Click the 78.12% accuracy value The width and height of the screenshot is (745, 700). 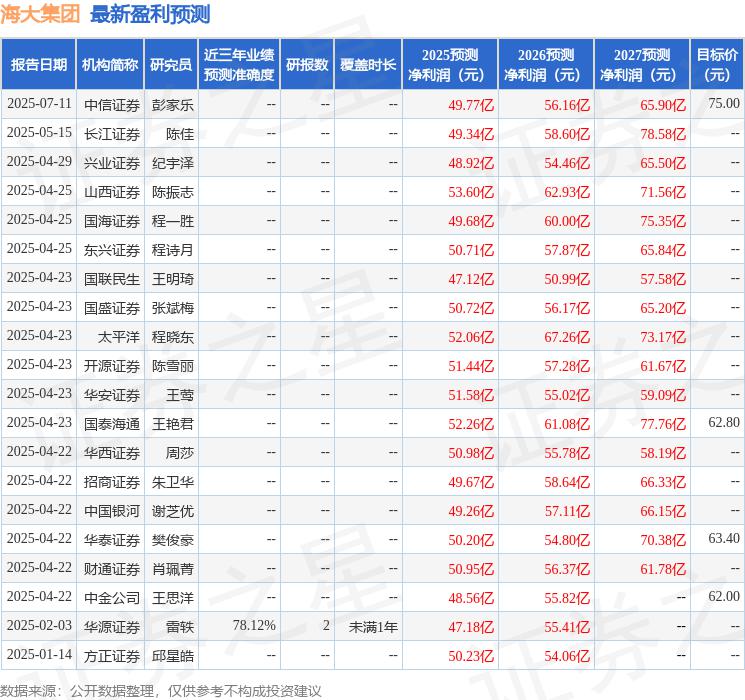coord(254,625)
